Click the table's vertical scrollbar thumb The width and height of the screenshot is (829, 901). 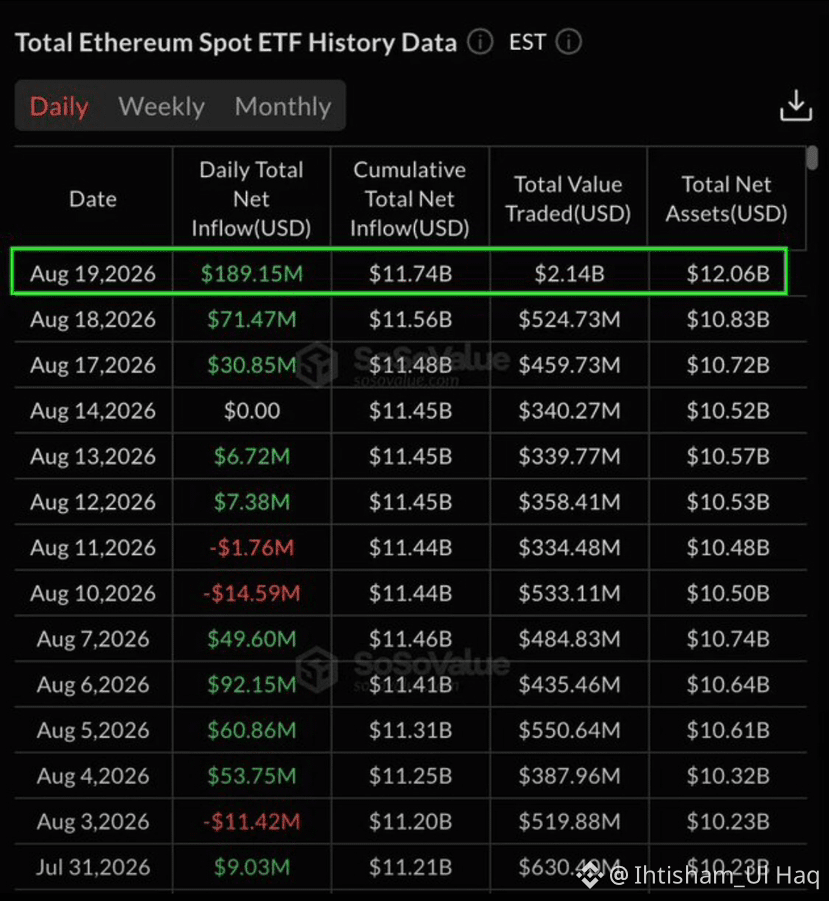click(x=811, y=158)
